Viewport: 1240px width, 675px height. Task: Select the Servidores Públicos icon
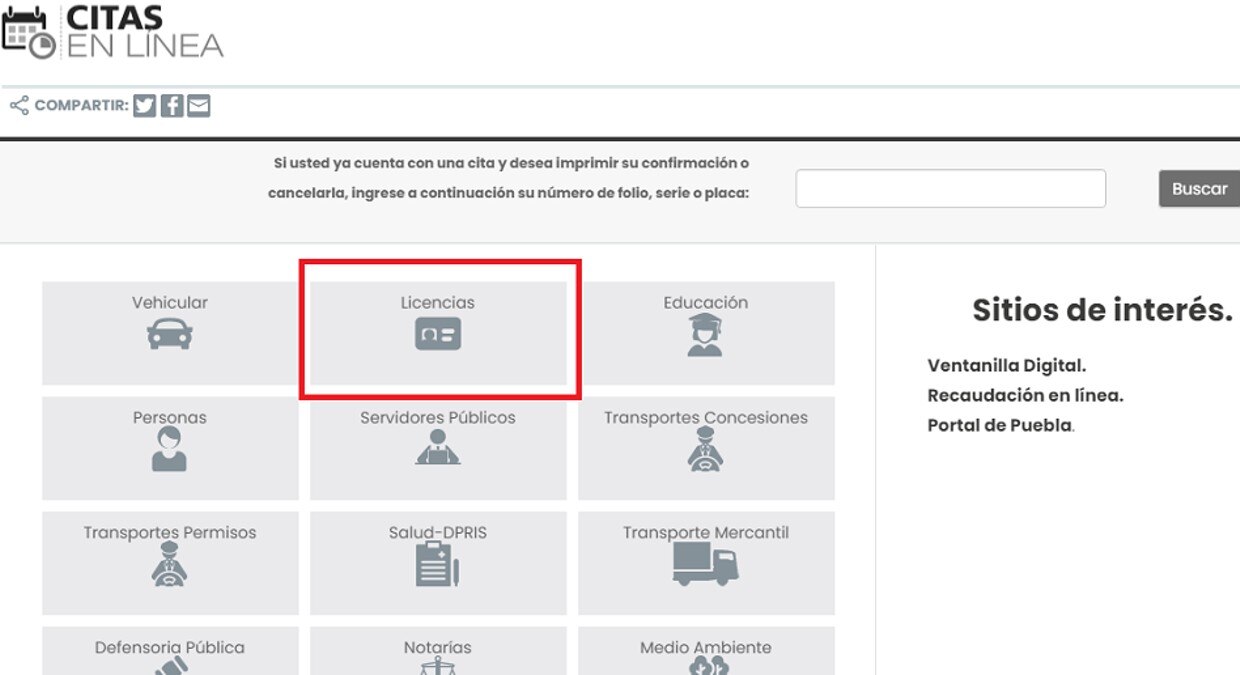[438, 448]
